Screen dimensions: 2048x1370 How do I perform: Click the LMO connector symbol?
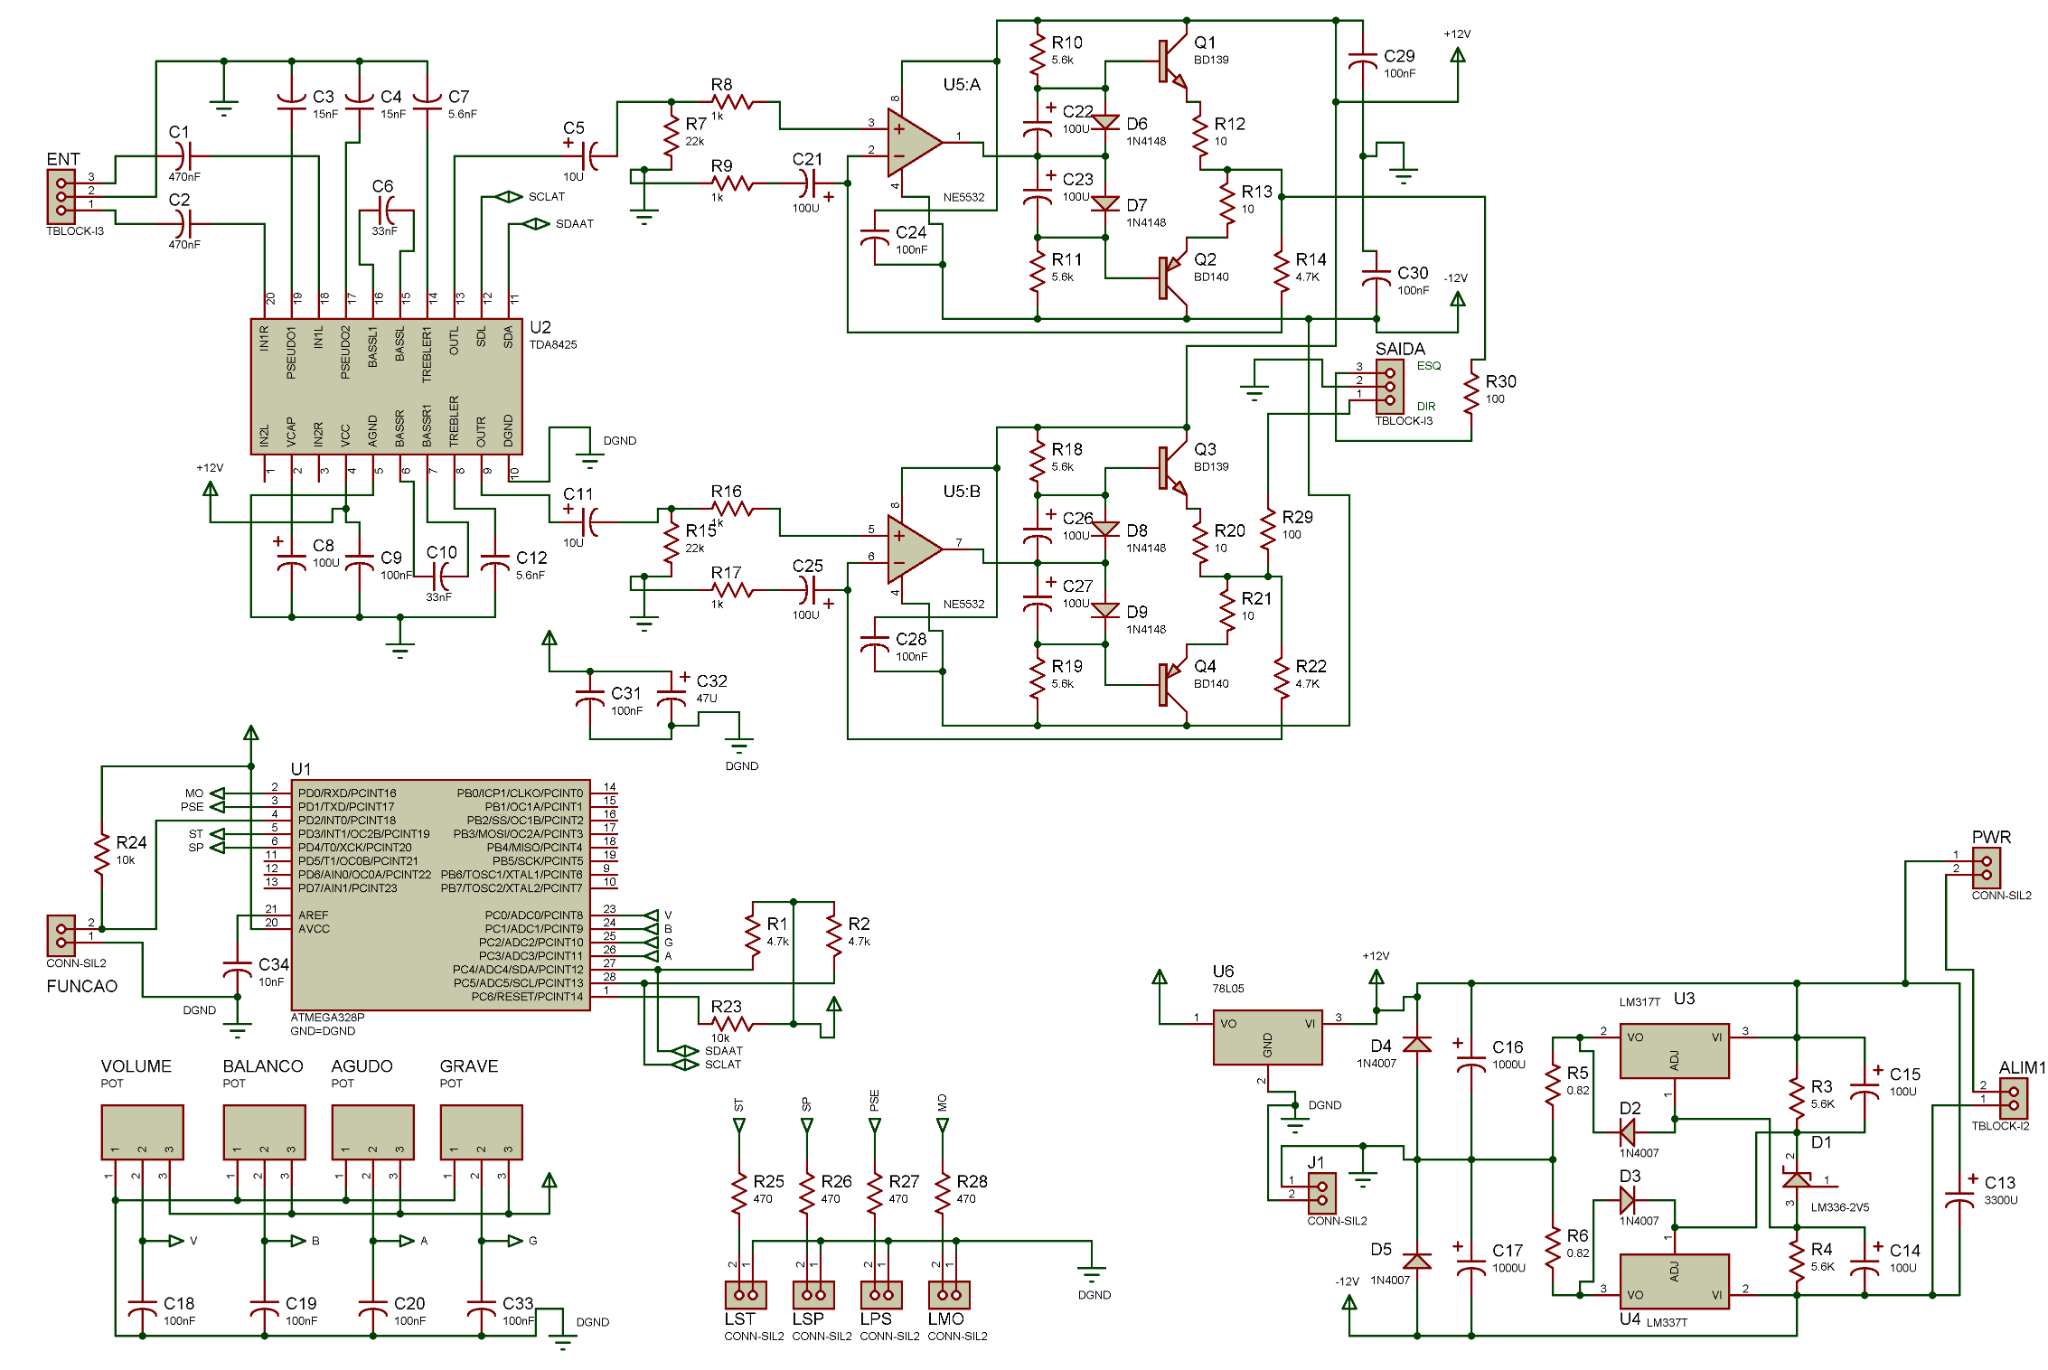click(x=949, y=1295)
